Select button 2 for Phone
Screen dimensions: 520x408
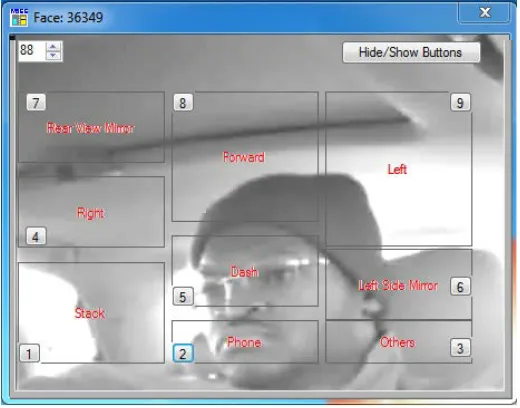pyautogui.click(x=183, y=353)
